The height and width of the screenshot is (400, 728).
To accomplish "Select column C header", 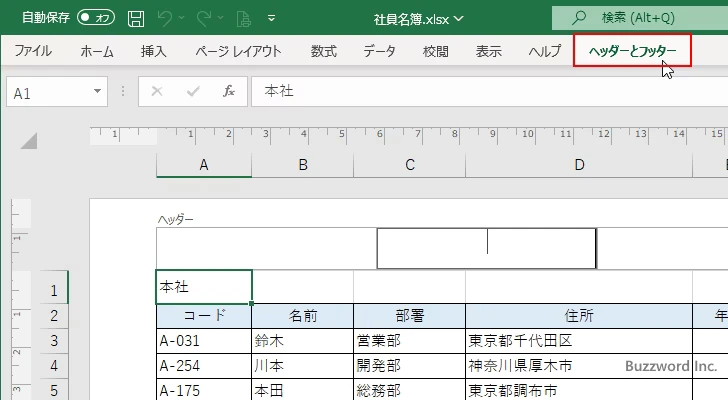I will pyautogui.click(x=410, y=165).
